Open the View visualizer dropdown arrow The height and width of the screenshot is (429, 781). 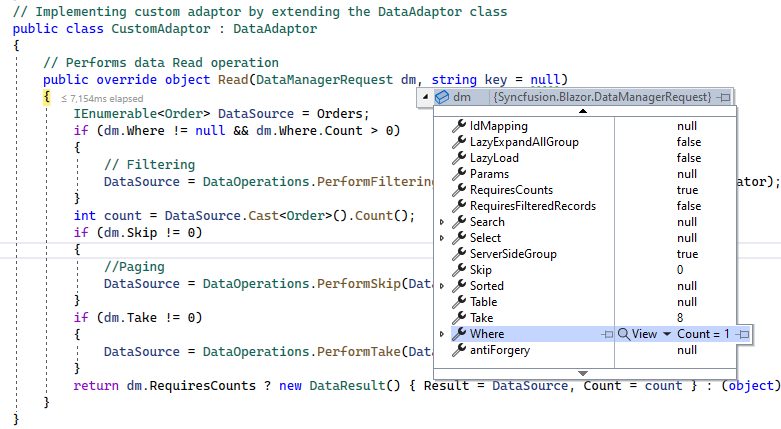point(666,334)
